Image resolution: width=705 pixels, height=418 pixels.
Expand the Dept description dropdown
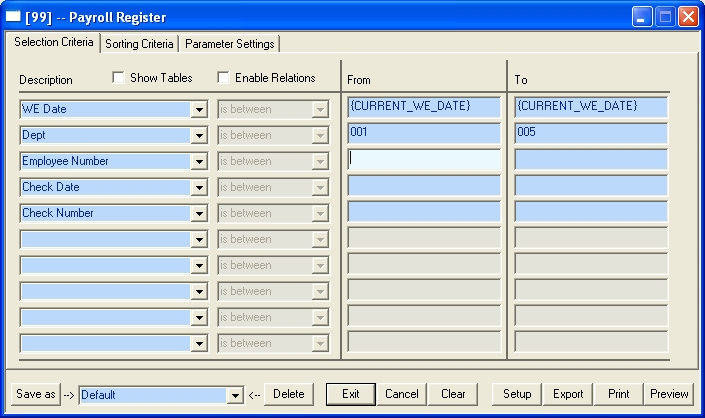click(x=200, y=135)
